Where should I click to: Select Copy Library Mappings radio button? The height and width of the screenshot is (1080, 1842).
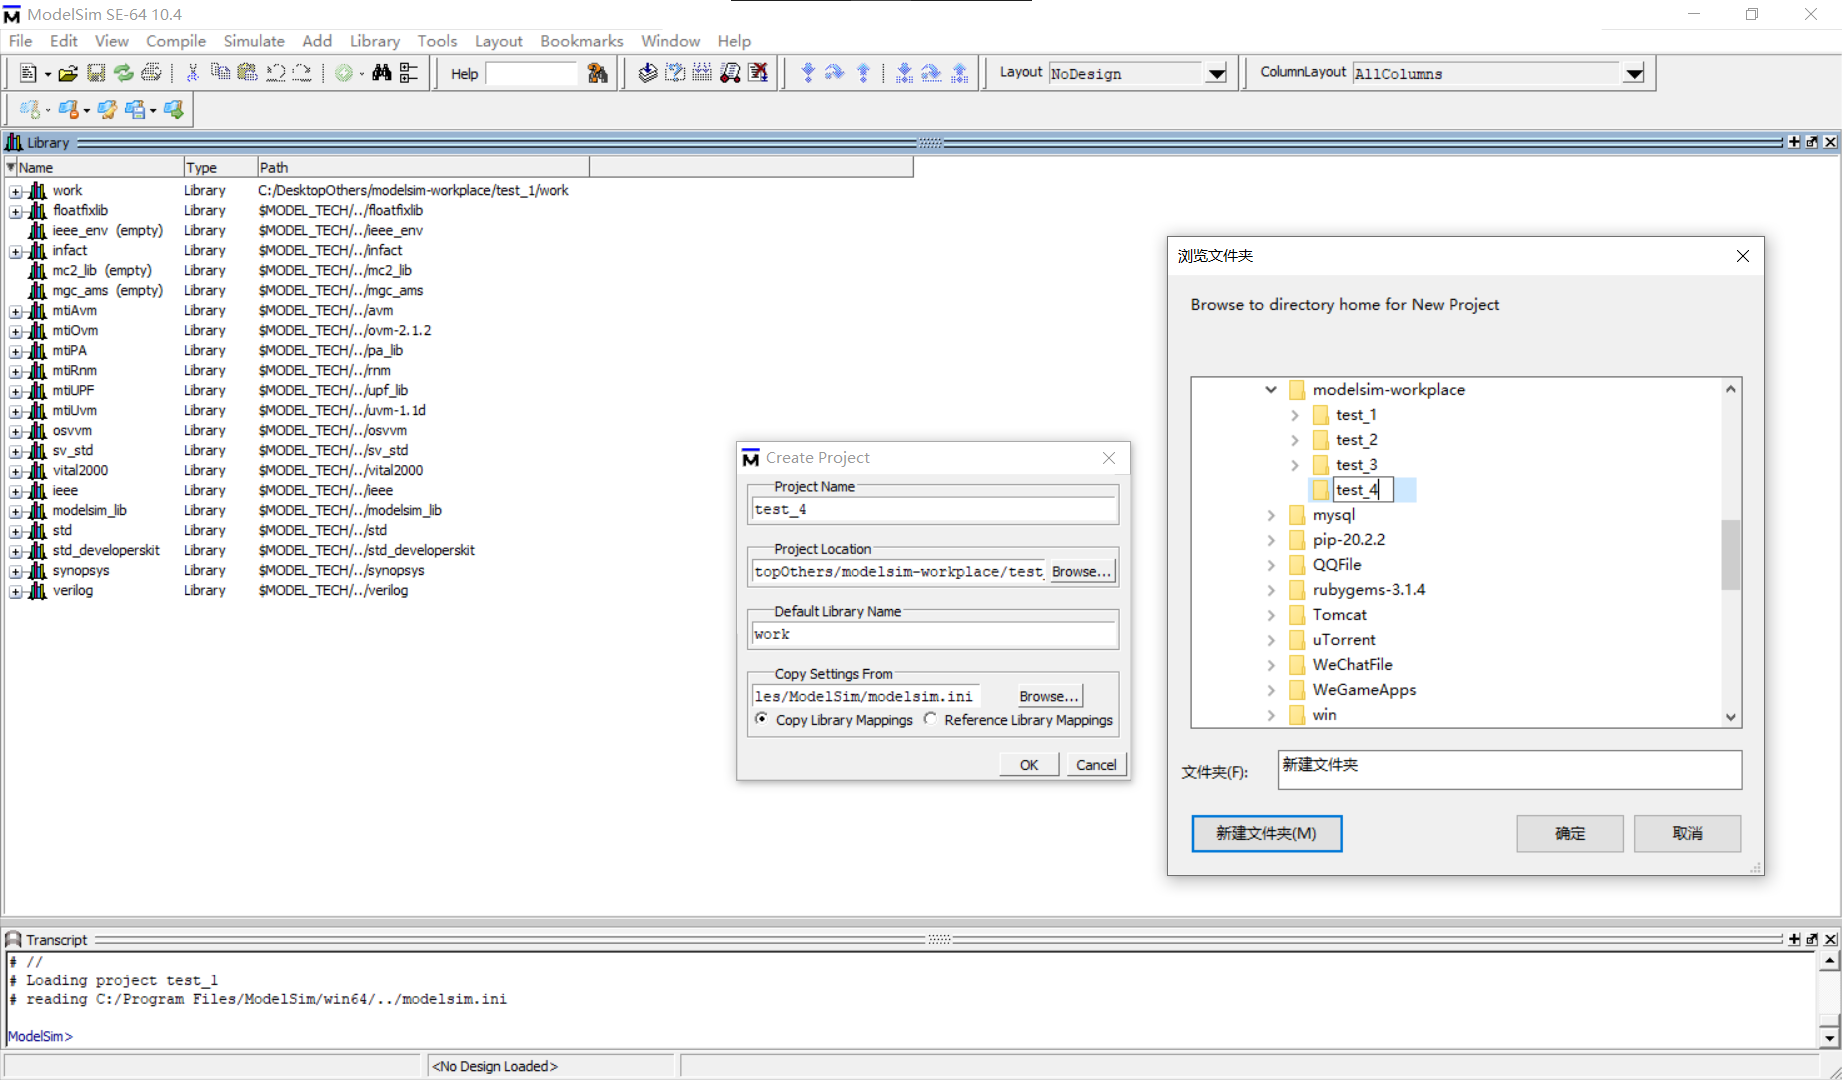762,719
